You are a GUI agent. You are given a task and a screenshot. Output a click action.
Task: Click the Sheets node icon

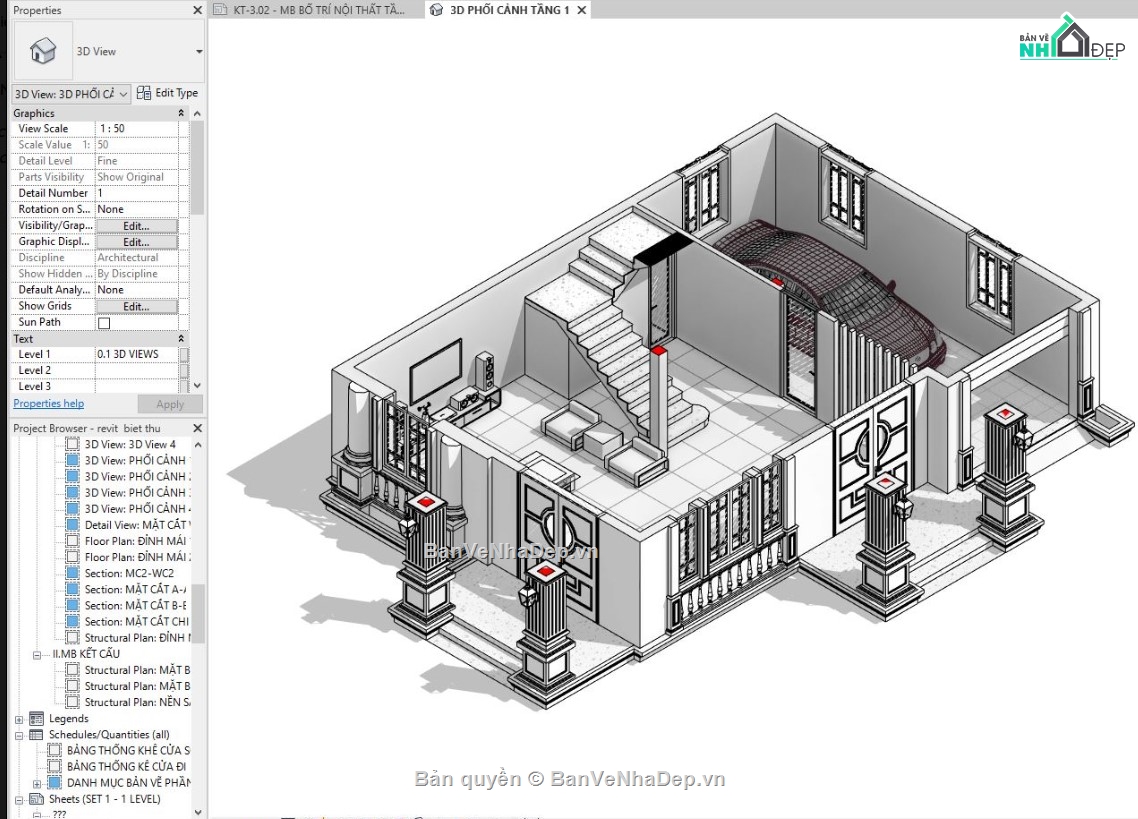36,799
